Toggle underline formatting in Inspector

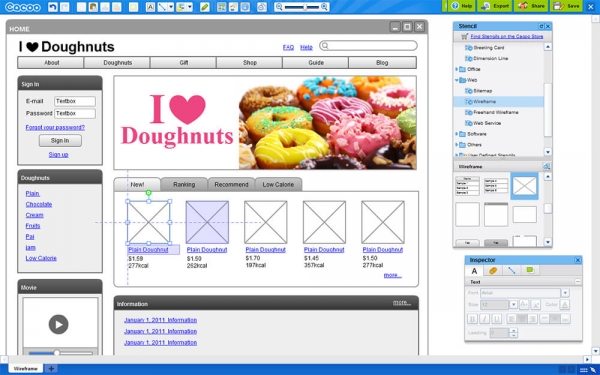pyautogui.click(x=496, y=319)
